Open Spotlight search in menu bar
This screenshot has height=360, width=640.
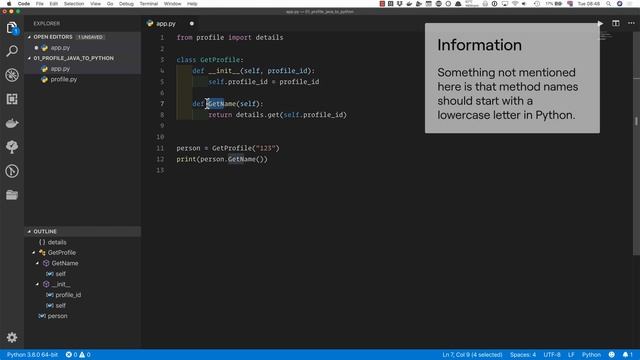pyautogui.click(x=608, y=4)
